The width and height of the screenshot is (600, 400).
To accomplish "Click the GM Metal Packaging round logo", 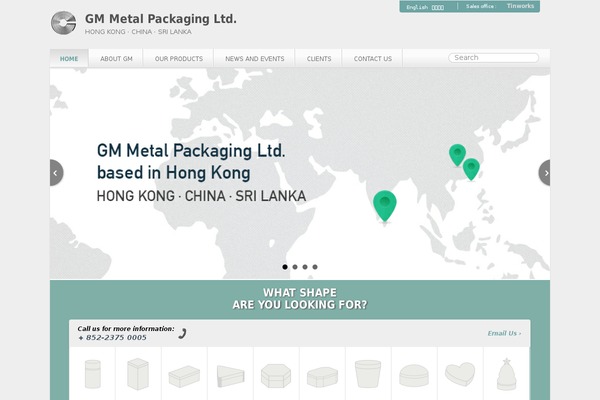I will 64,23.
